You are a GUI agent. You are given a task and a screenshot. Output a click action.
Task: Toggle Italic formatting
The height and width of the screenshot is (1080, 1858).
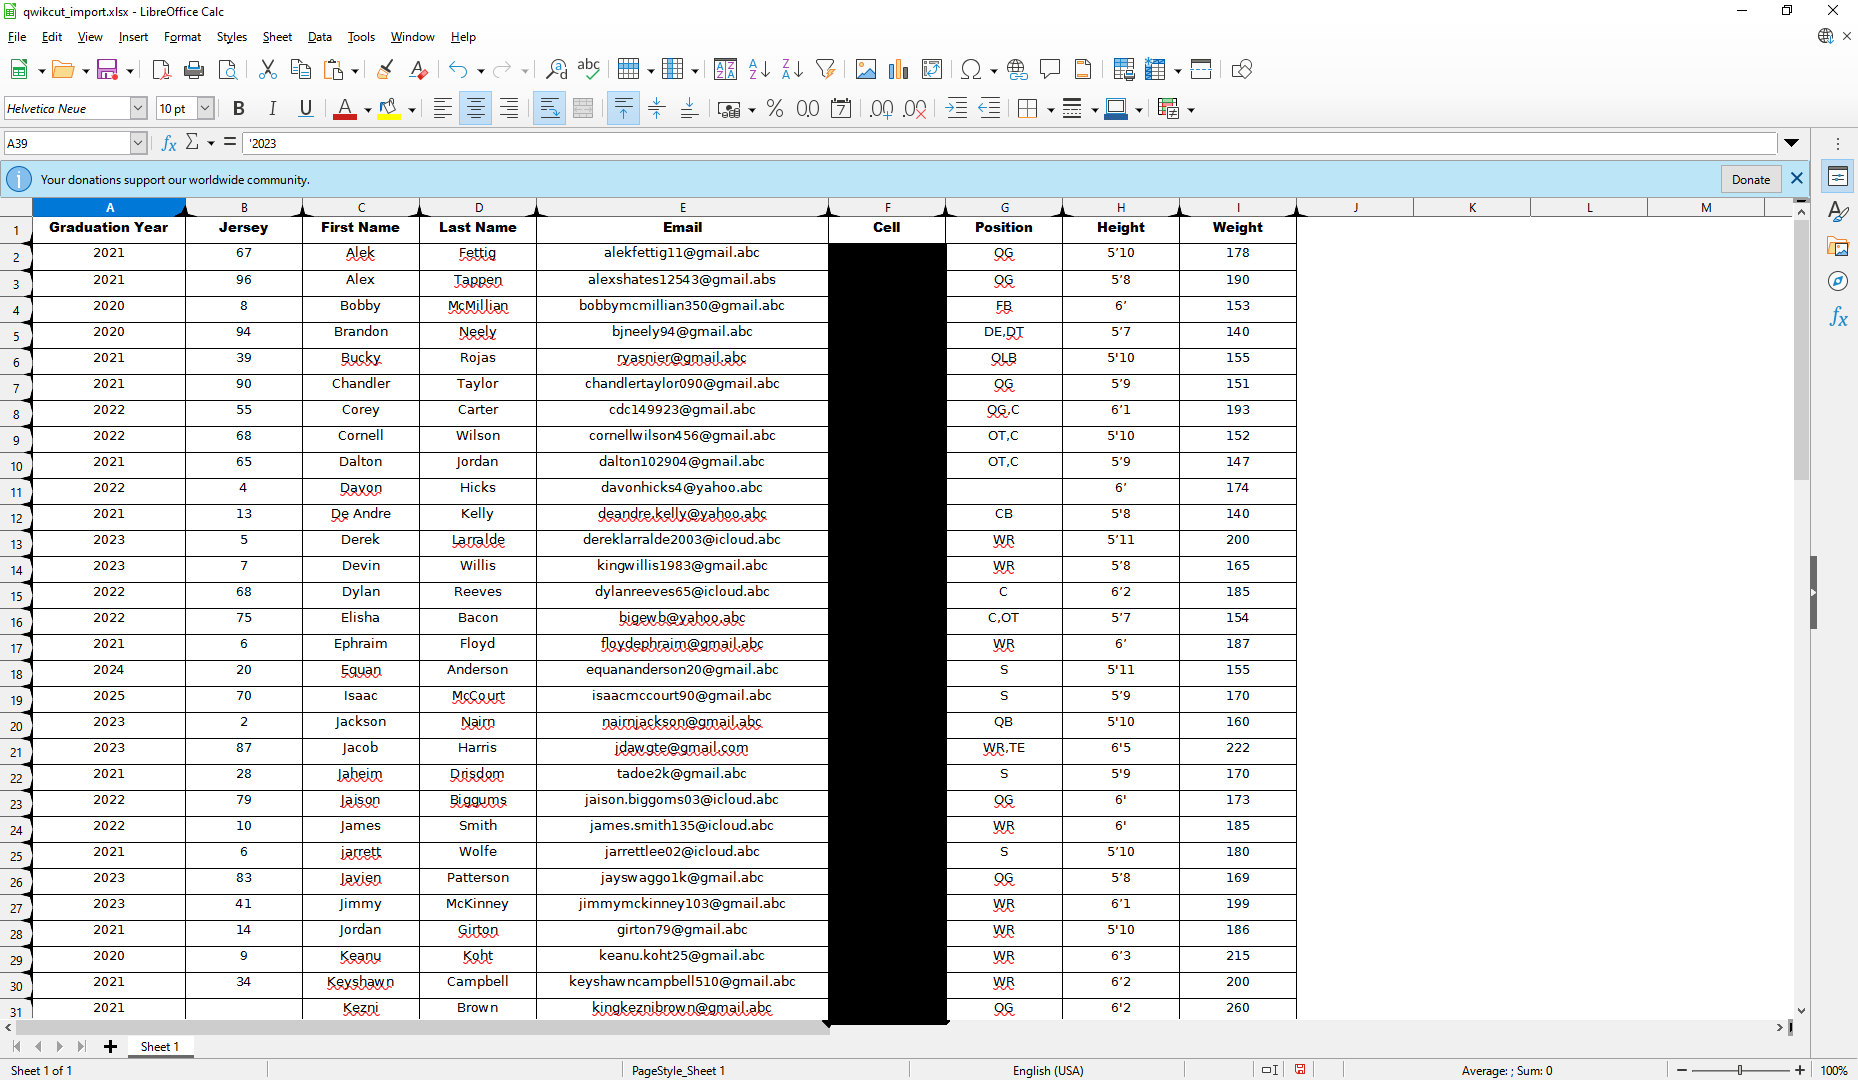[272, 109]
